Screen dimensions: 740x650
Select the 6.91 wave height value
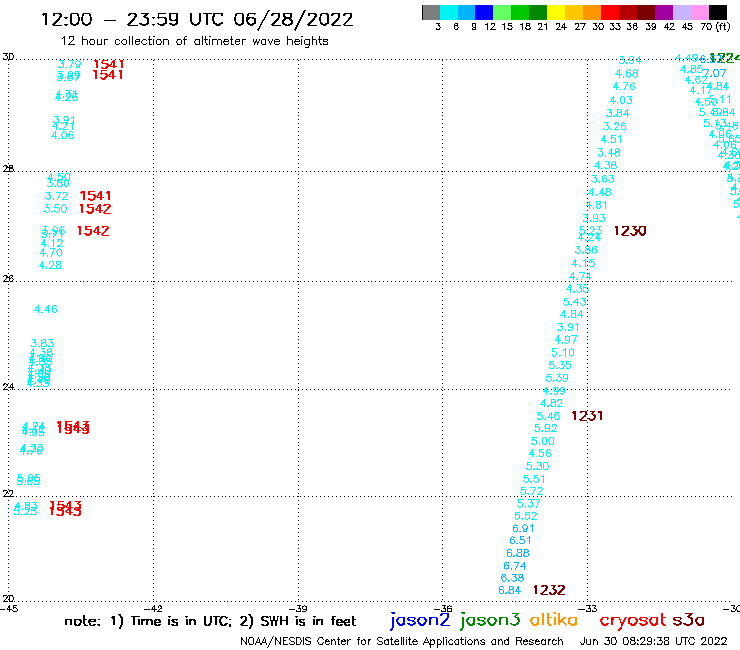pos(523,529)
